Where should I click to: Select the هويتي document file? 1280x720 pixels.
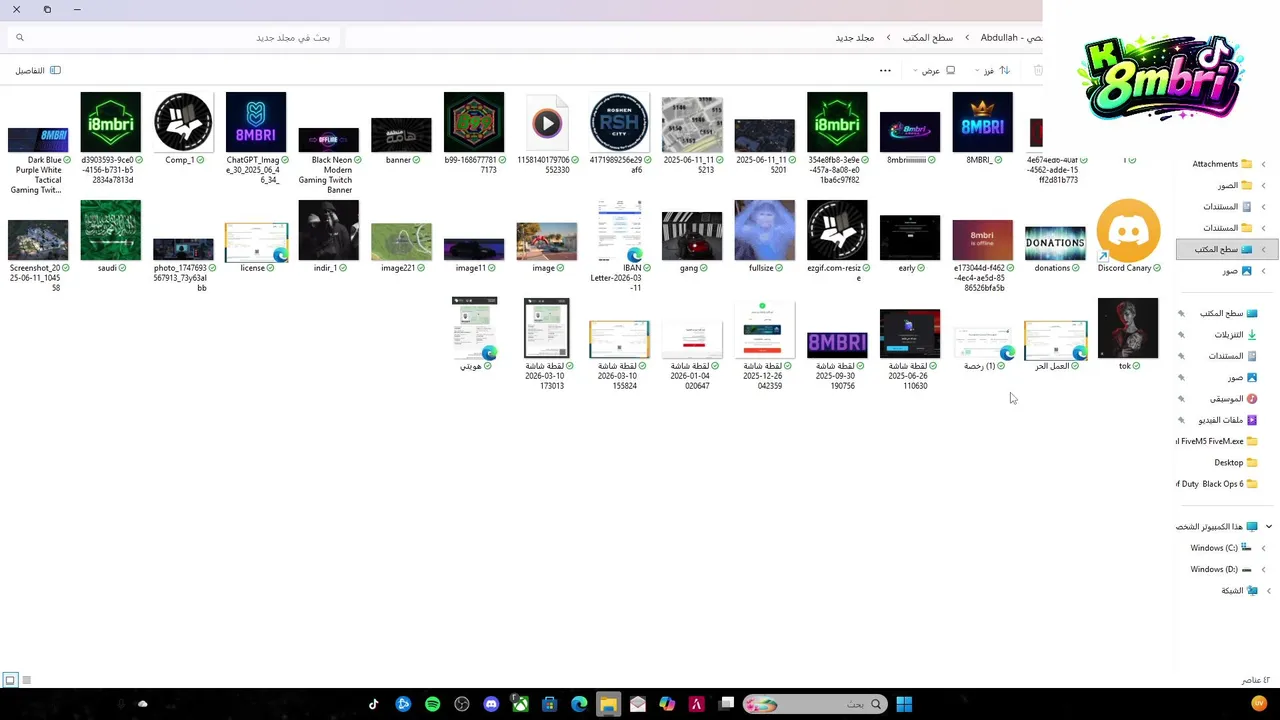click(x=474, y=335)
